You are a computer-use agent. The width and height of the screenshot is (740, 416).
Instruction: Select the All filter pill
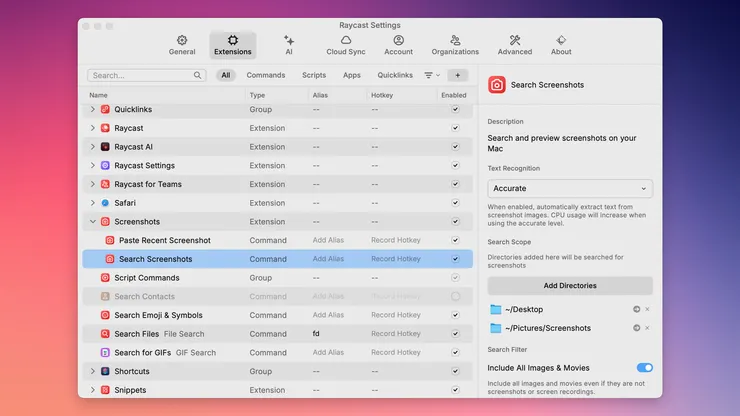click(226, 75)
